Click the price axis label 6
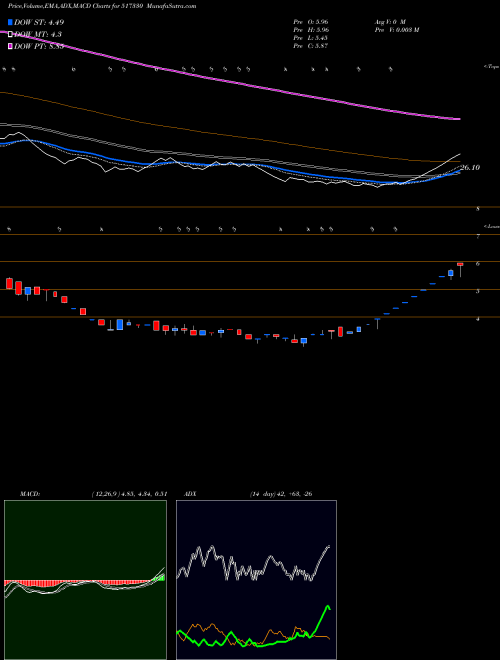 pos(478,264)
